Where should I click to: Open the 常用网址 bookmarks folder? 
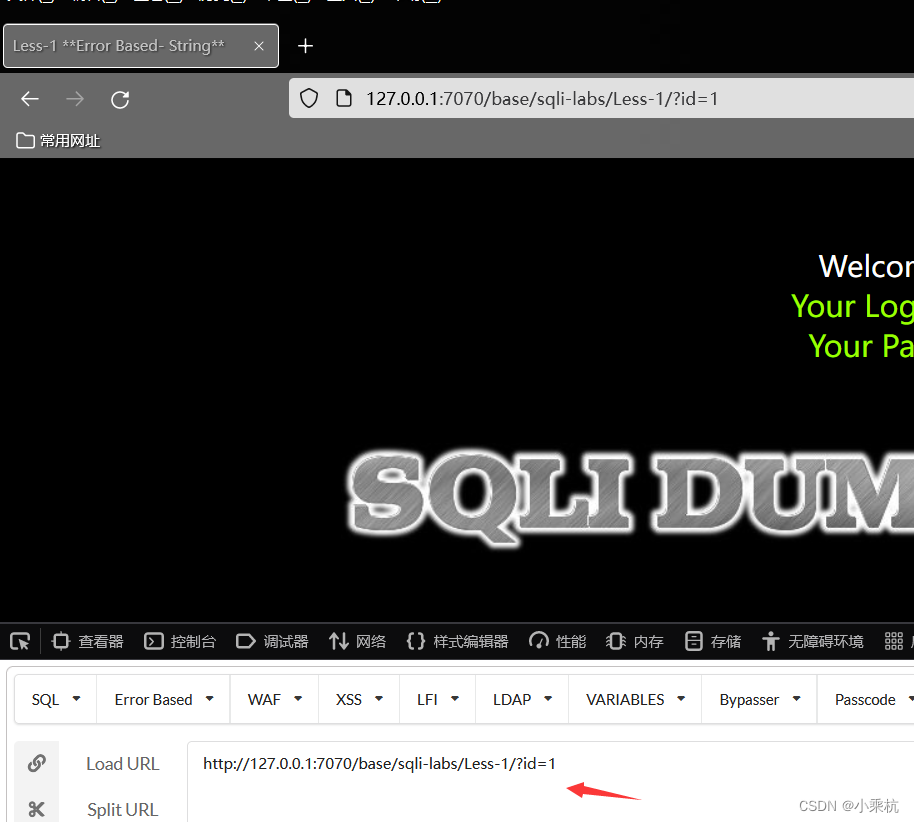[58, 140]
